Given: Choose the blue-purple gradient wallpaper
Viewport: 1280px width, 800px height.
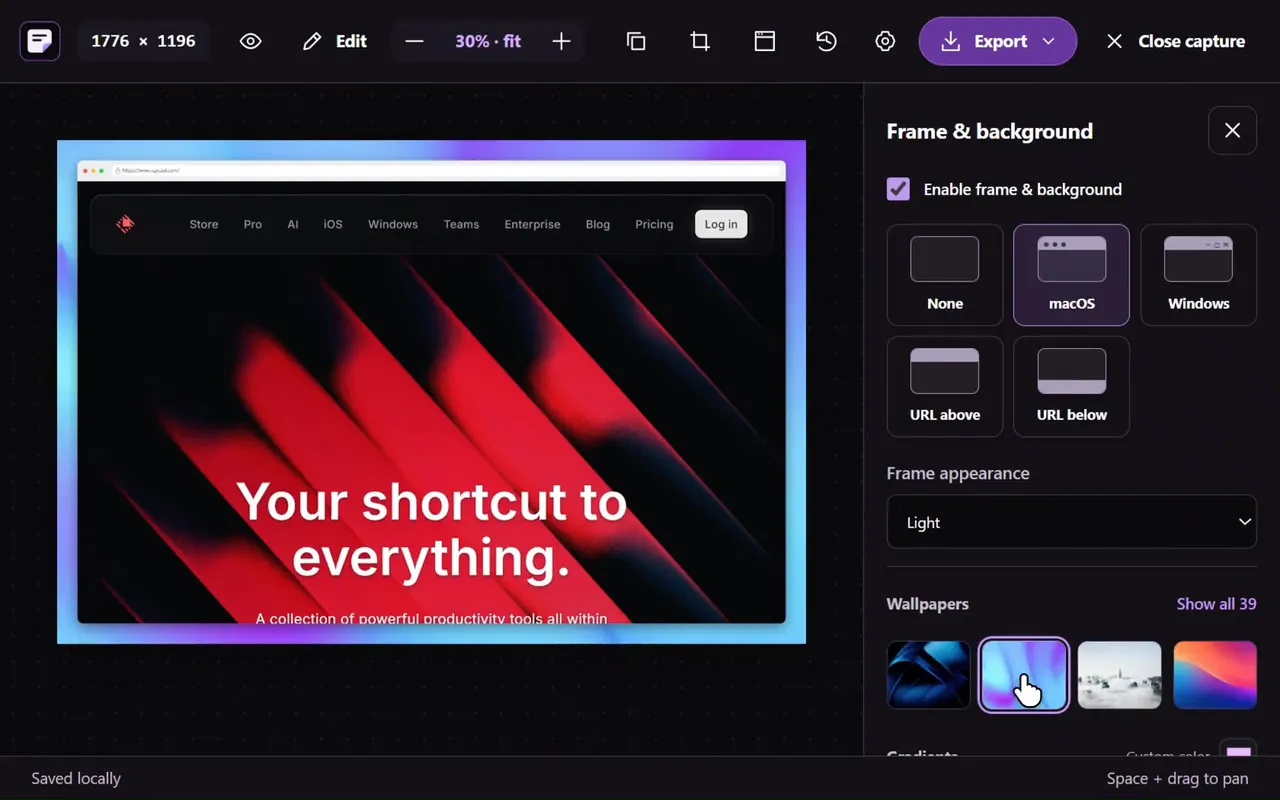Looking at the screenshot, I should click(1024, 675).
